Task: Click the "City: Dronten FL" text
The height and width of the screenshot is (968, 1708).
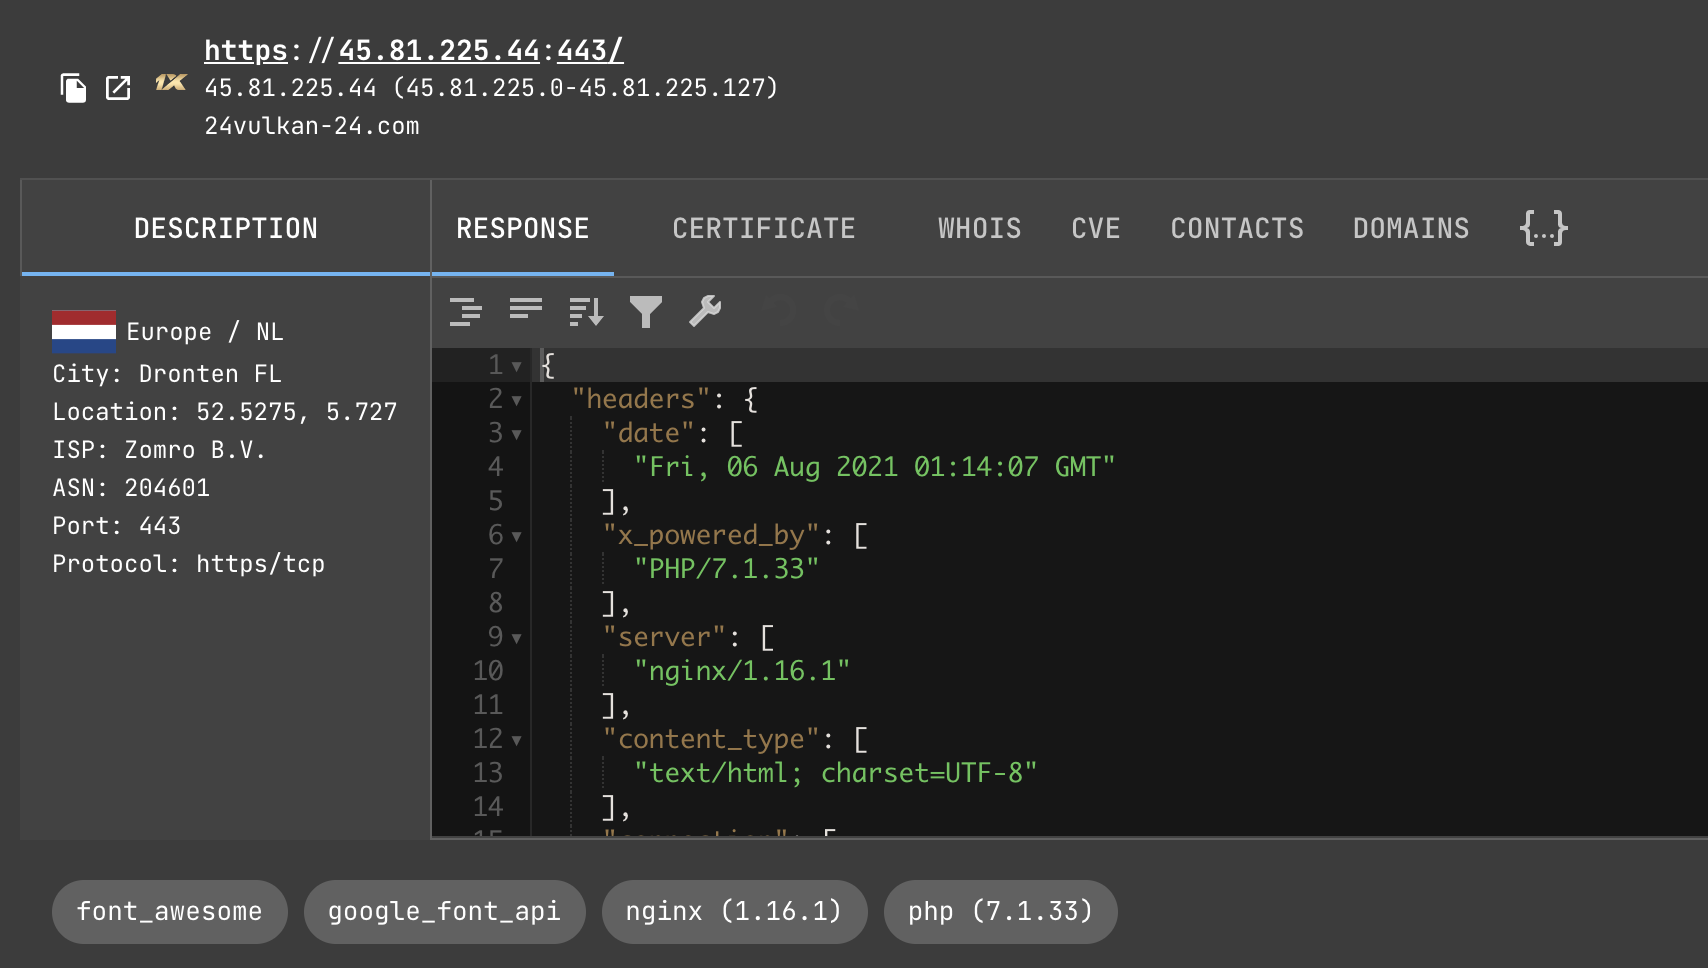Action: pos(167,374)
